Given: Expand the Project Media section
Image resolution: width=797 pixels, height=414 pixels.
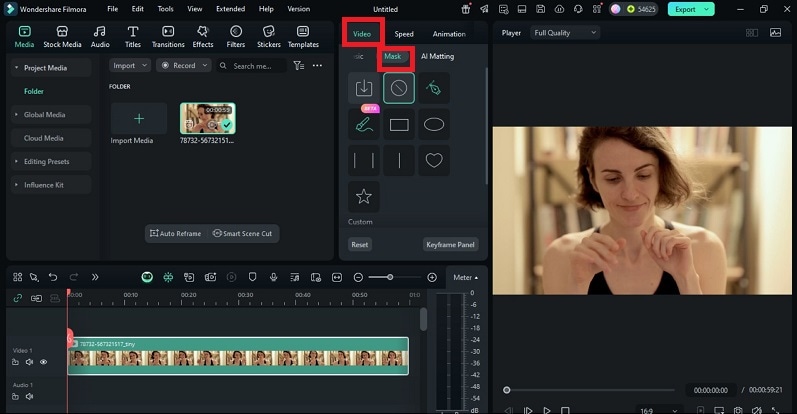Looking at the screenshot, I should [51, 68].
